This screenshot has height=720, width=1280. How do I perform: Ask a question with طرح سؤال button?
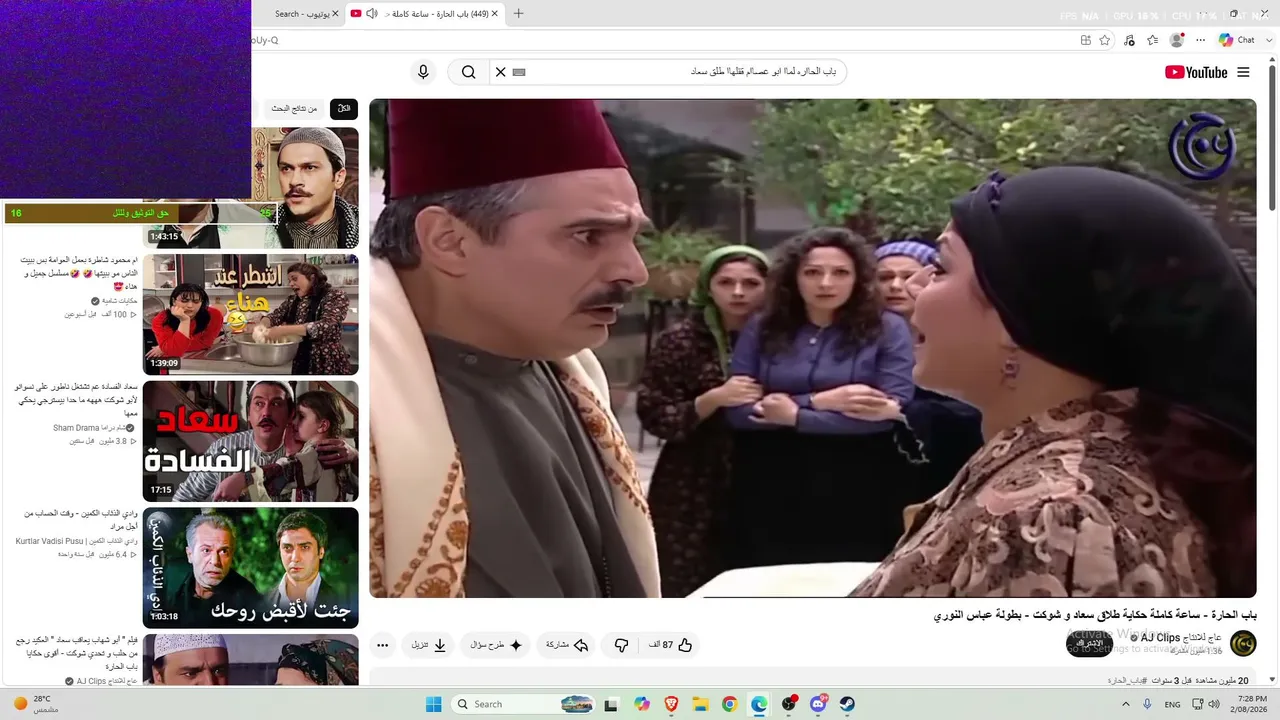pyautogui.click(x=496, y=645)
